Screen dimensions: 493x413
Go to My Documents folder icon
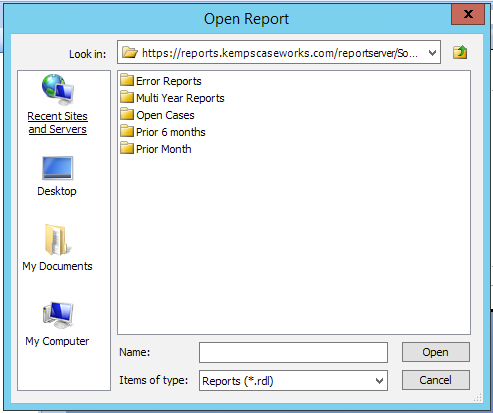point(57,239)
